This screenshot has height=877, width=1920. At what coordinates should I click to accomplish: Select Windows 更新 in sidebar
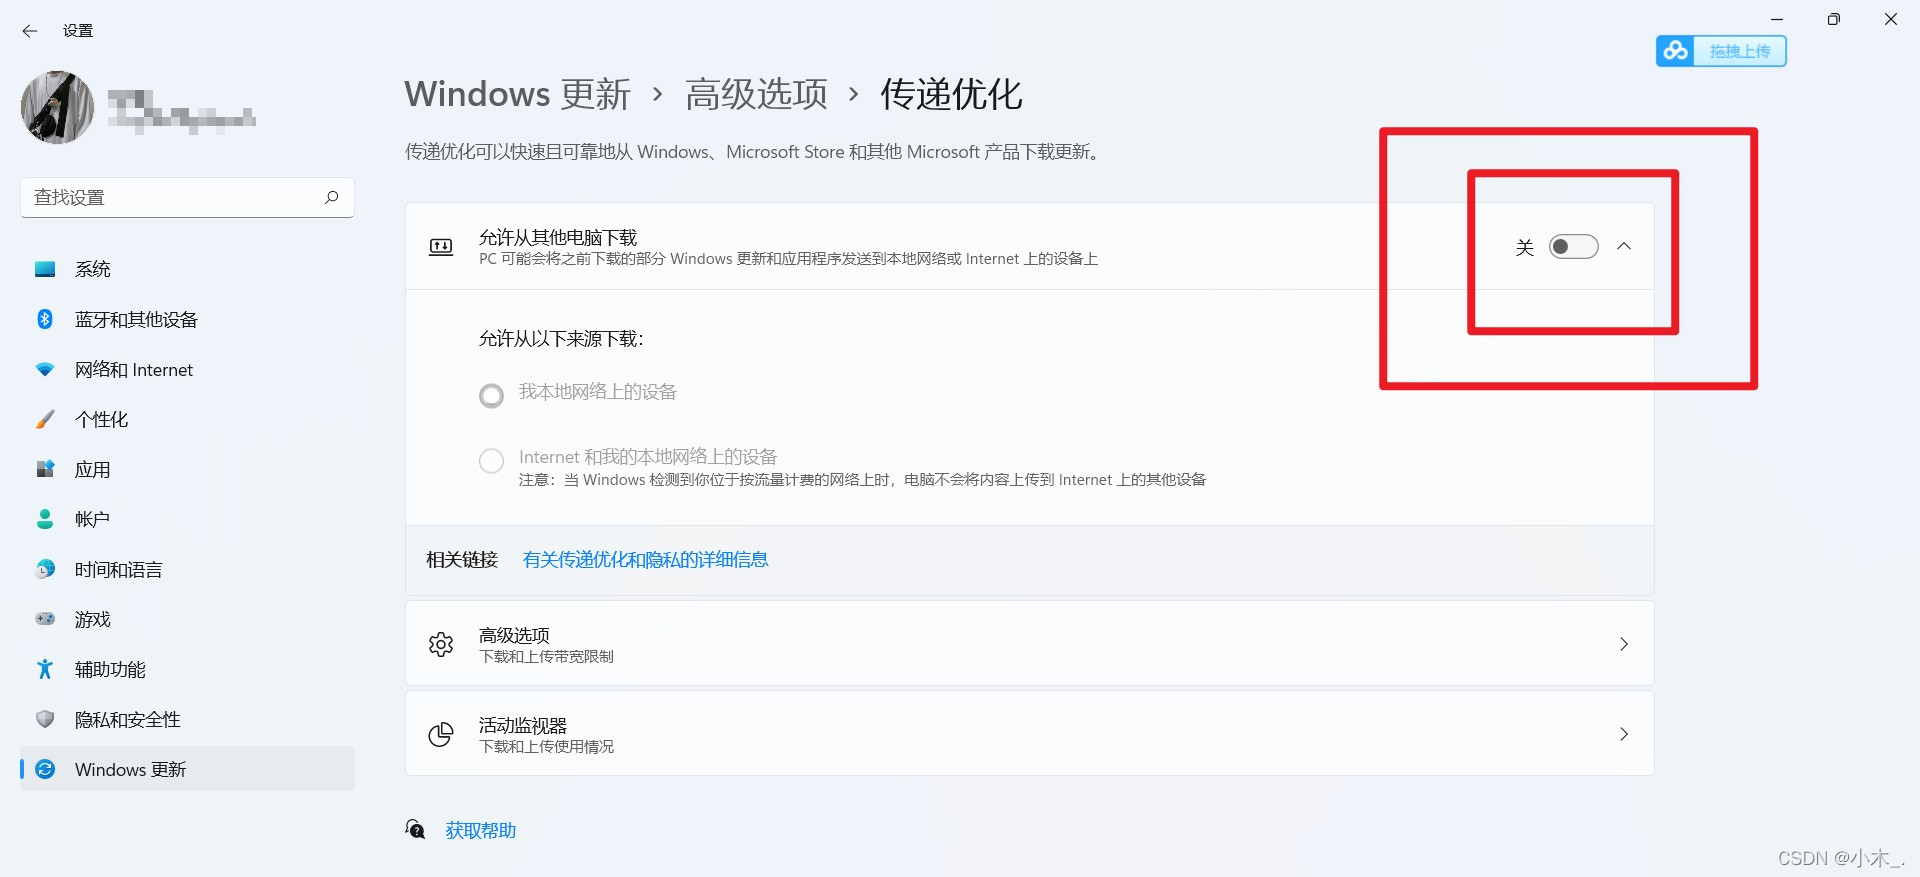[187, 769]
